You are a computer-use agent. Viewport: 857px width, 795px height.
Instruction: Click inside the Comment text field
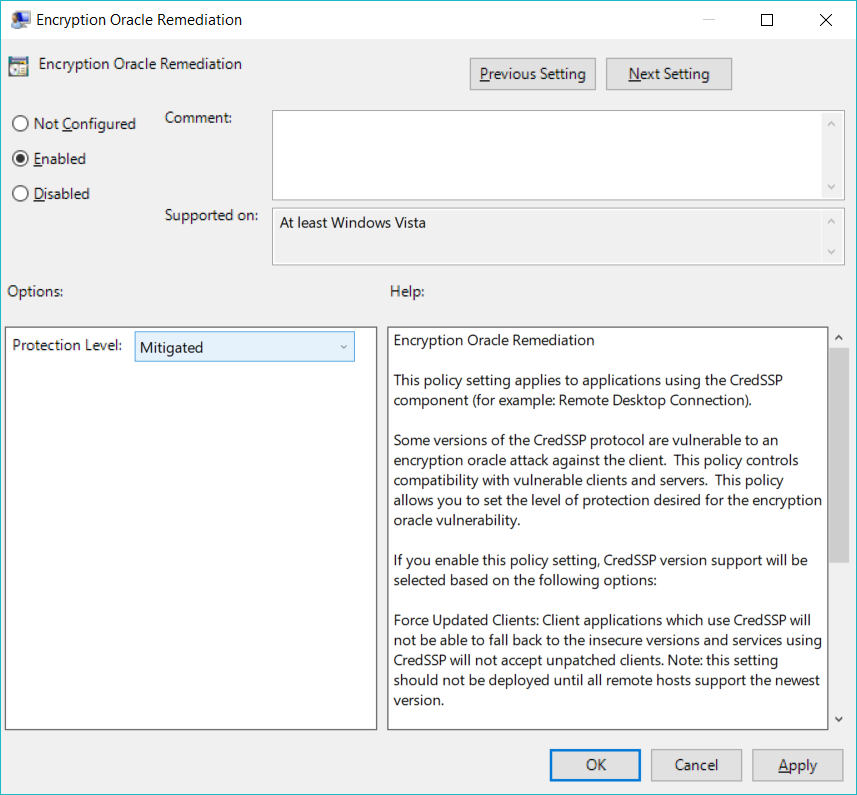click(x=546, y=154)
